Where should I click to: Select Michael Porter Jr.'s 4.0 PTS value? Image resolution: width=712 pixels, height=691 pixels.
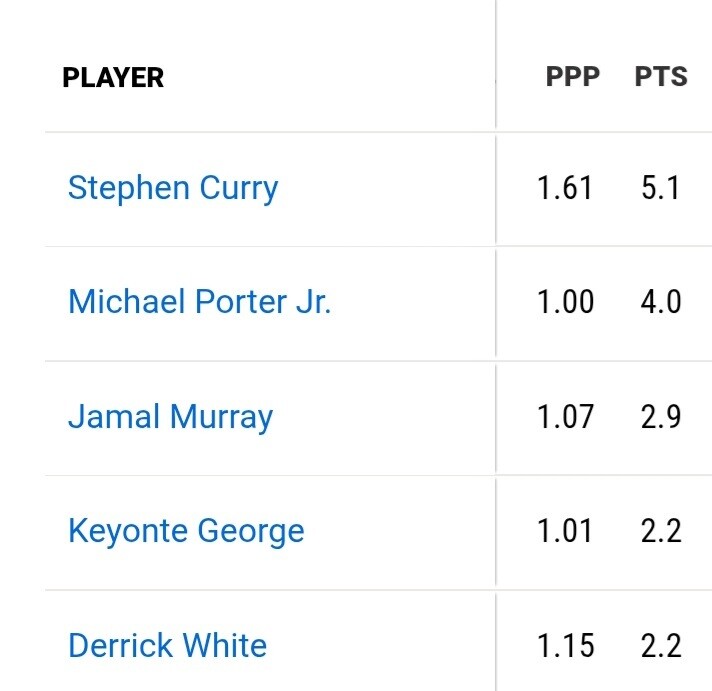point(661,302)
